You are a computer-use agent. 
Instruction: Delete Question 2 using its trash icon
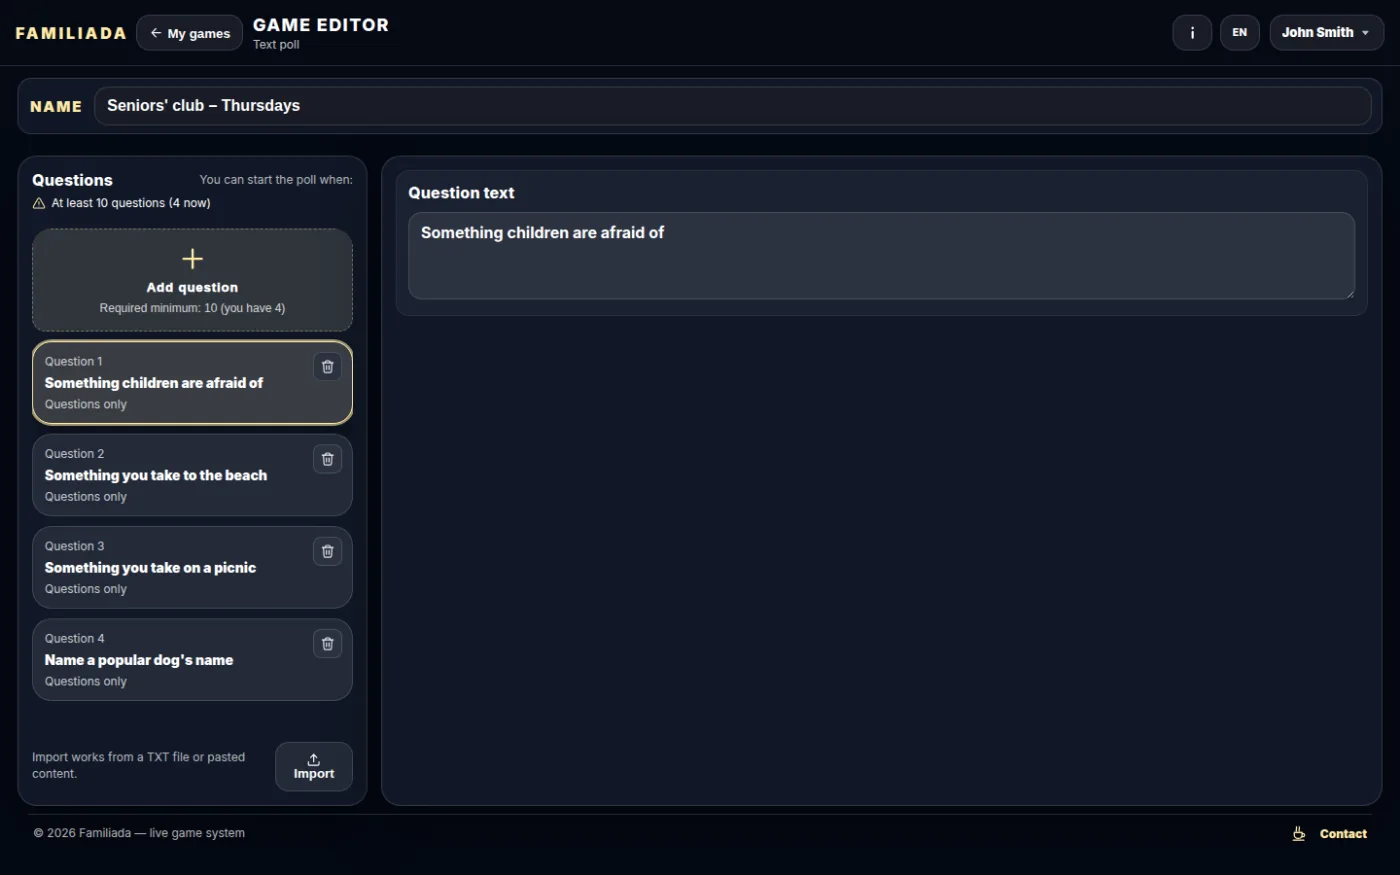(327, 459)
